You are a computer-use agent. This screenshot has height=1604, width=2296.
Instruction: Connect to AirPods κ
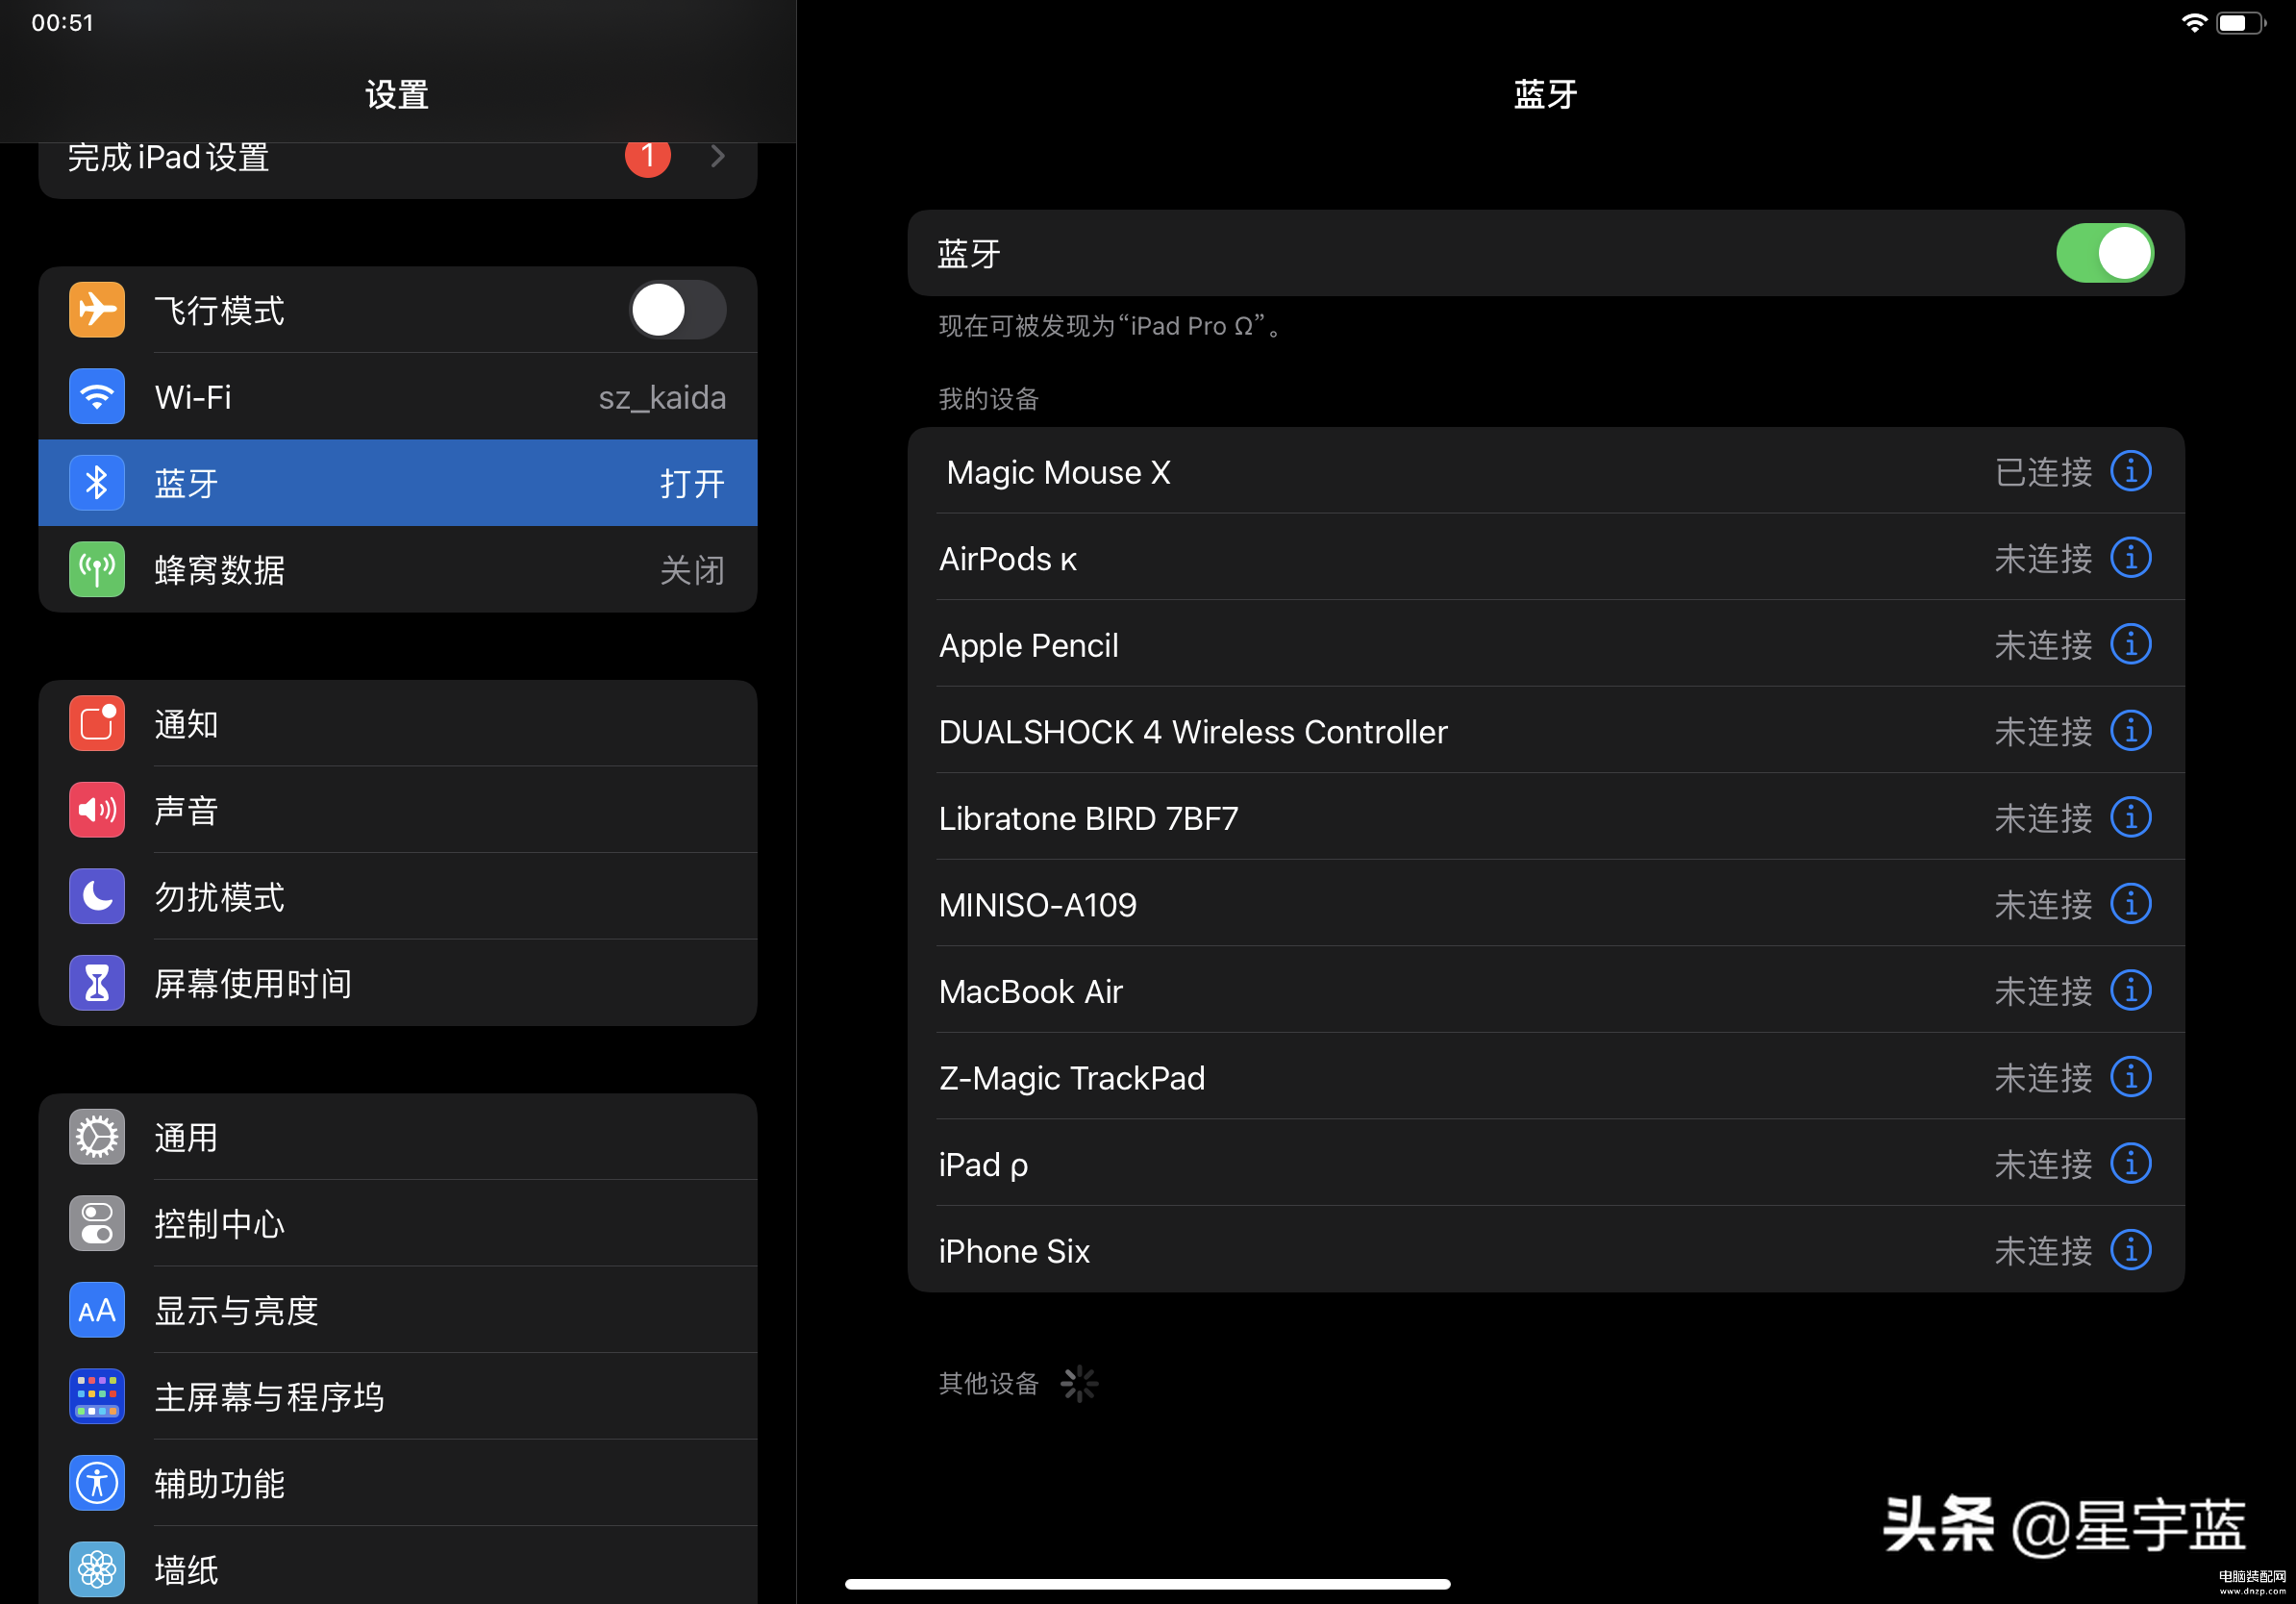click(1545, 558)
